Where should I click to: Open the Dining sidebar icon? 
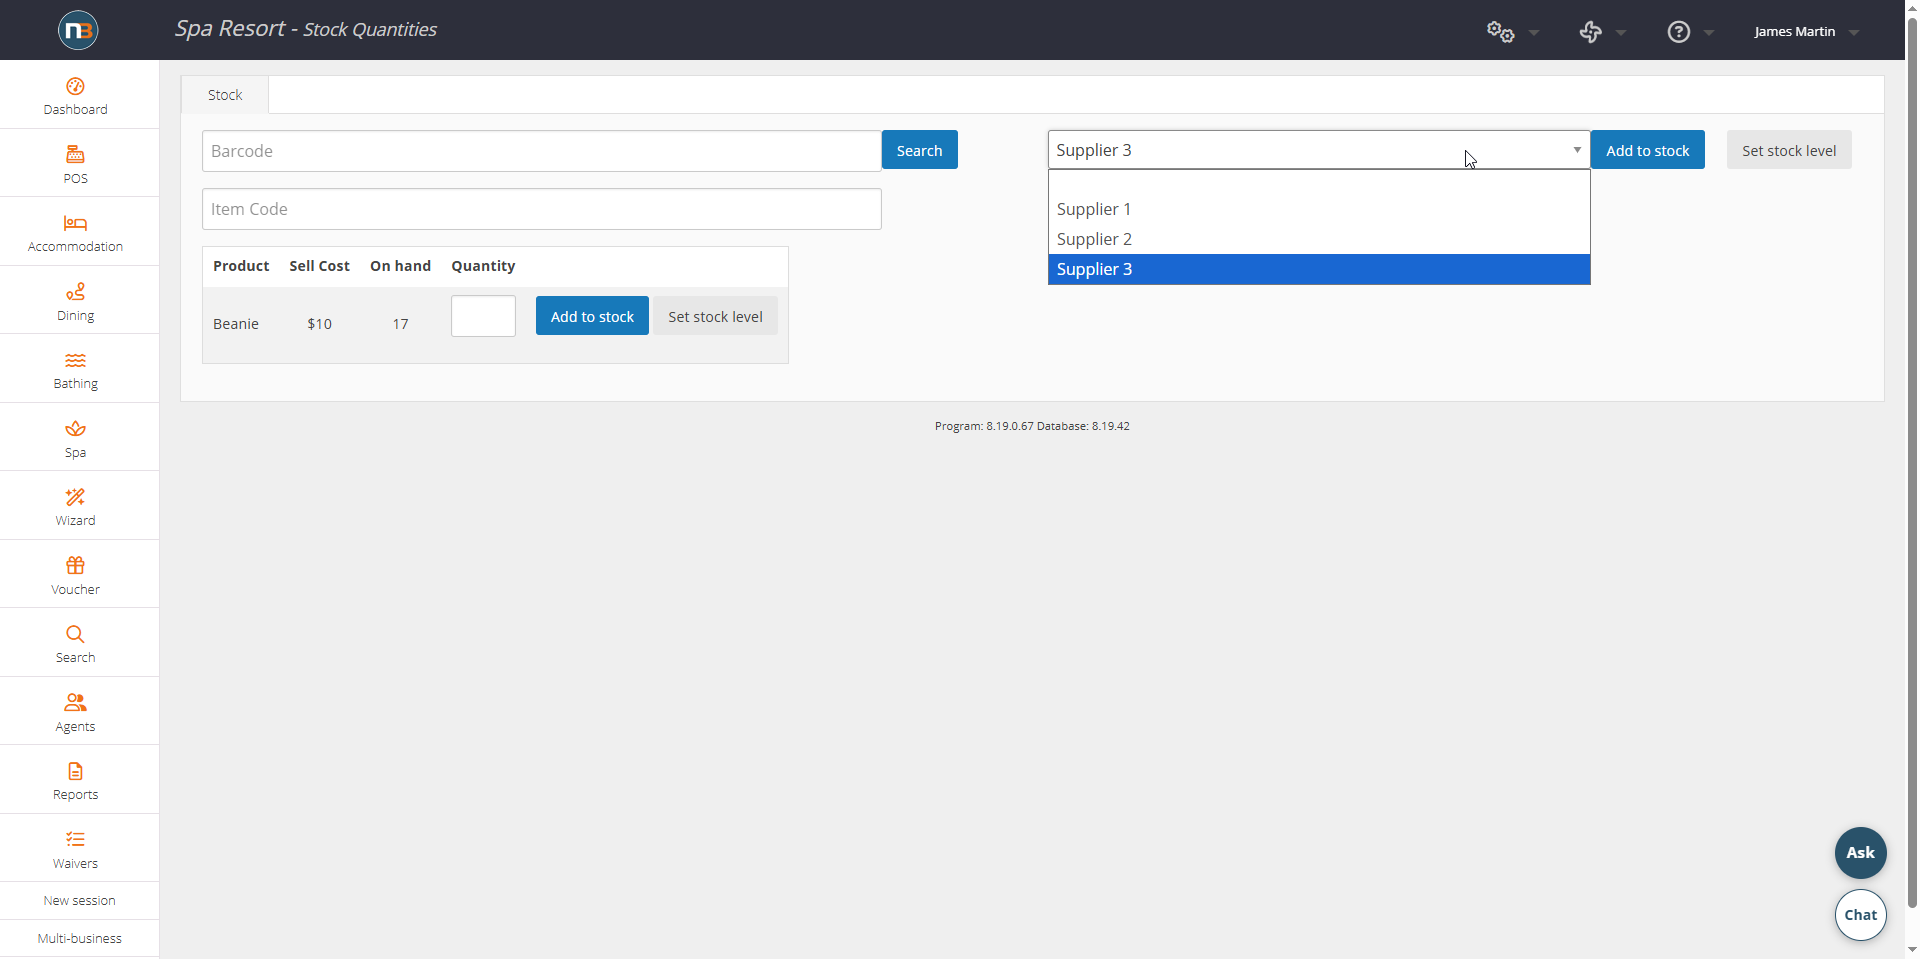pos(75,291)
